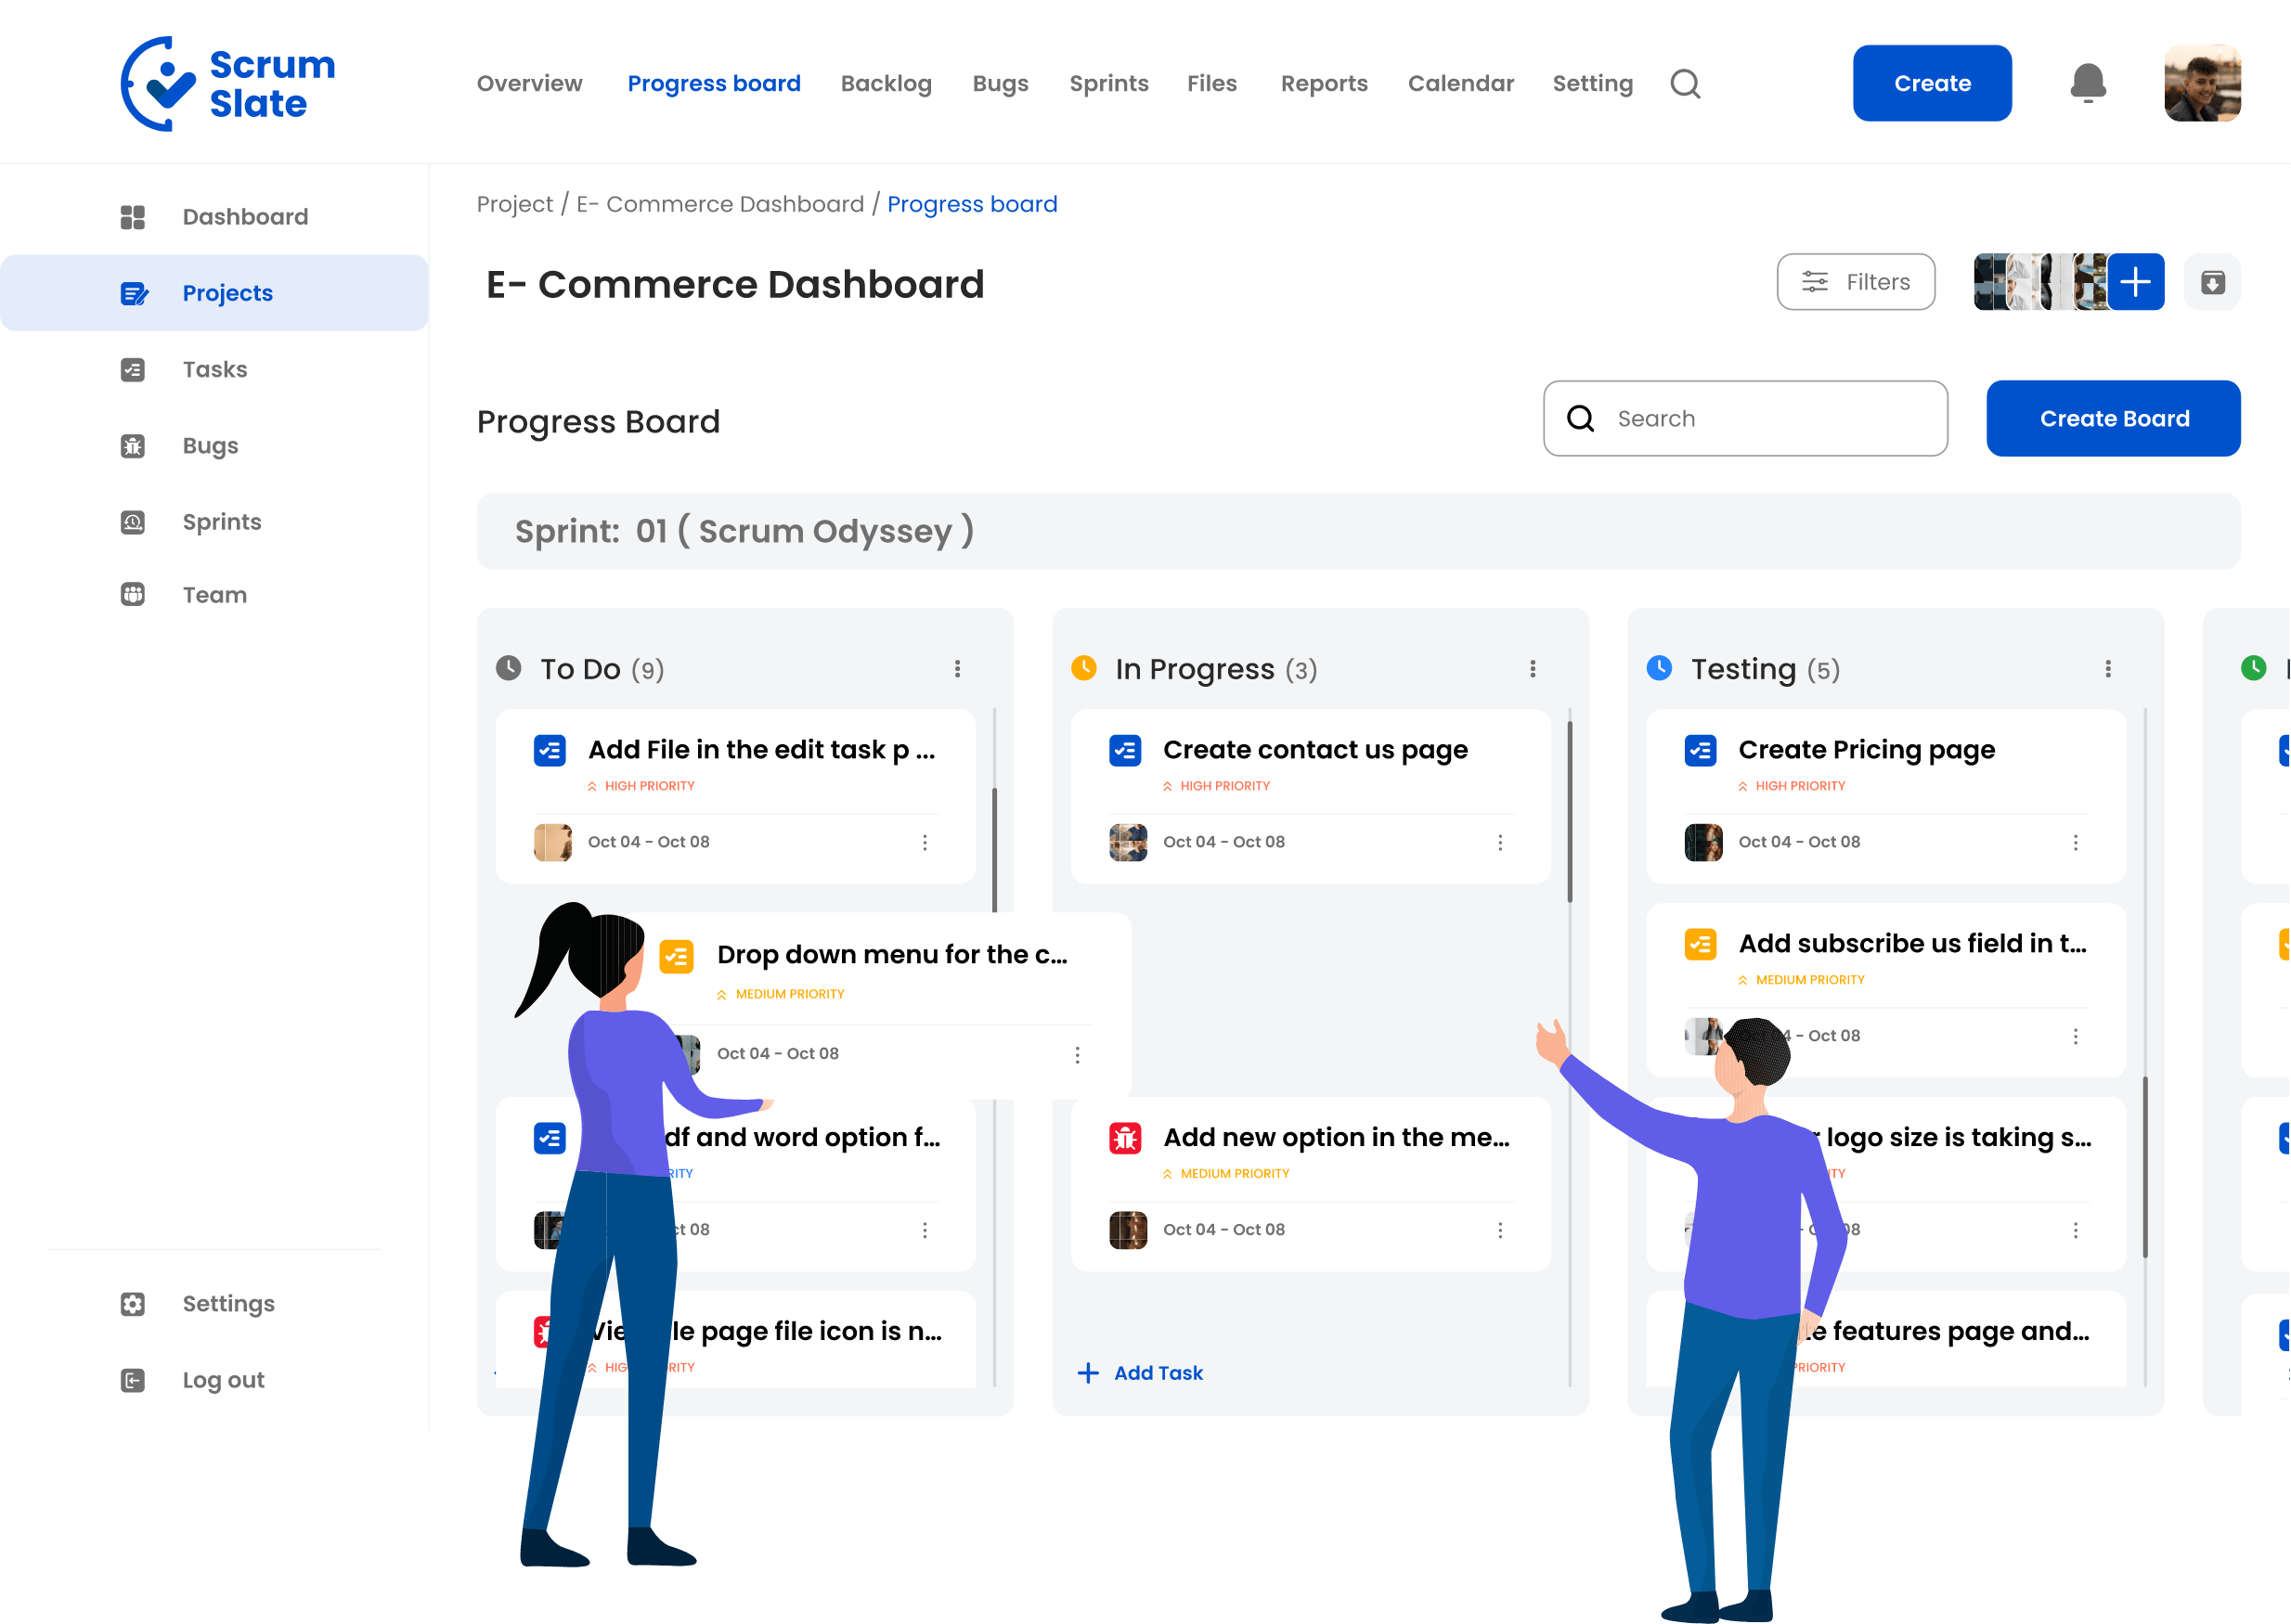Open the Testing column three-dot menu
Viewport: 2291px width, 1624px height.
(2108, 669)
